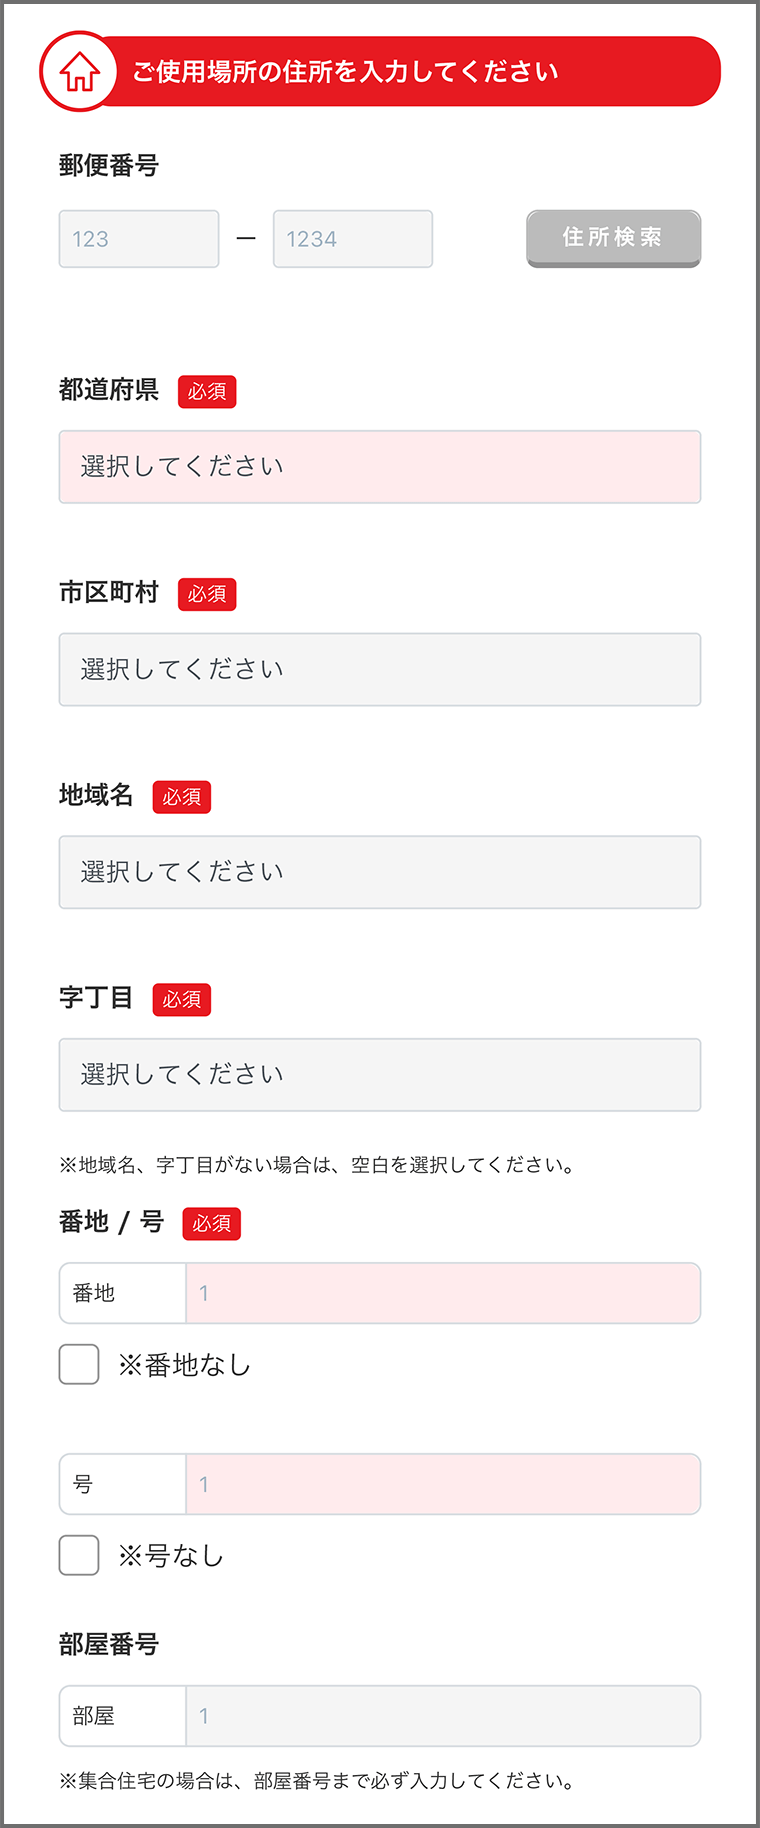Open the 都道府県 dropdown

[380, 467]
